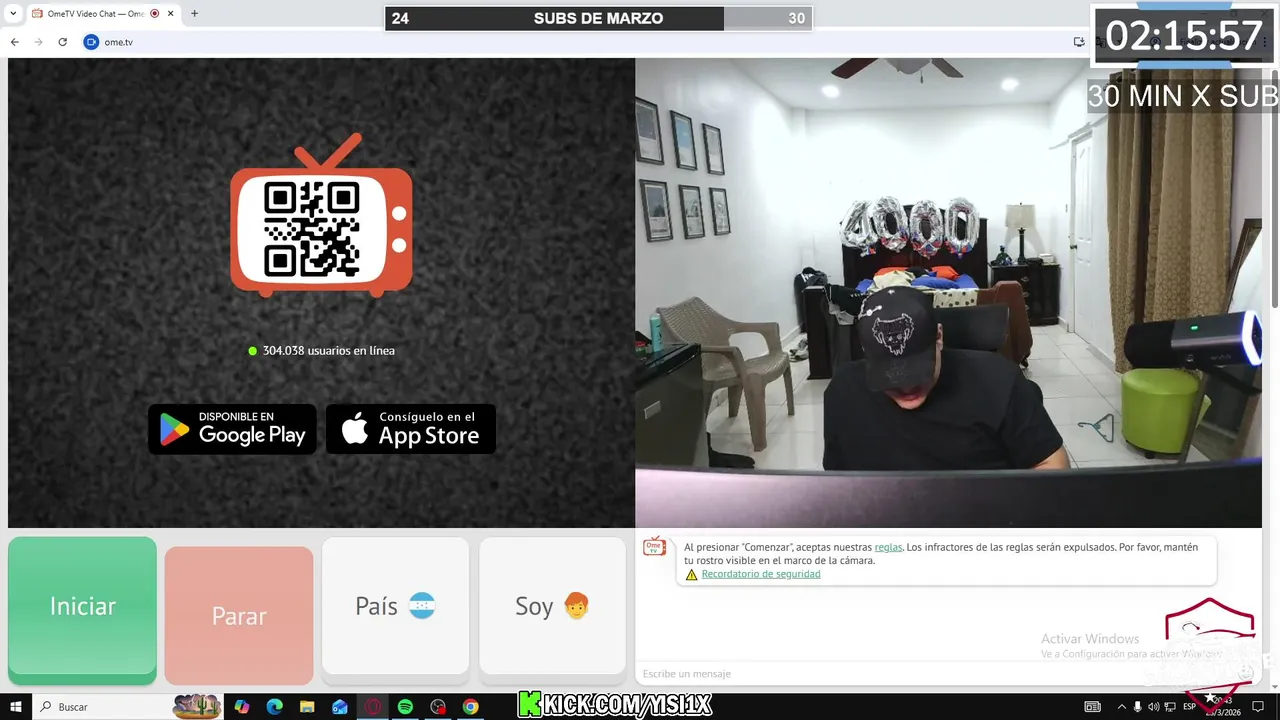Open the OBS recording app in taskbar

438,707
